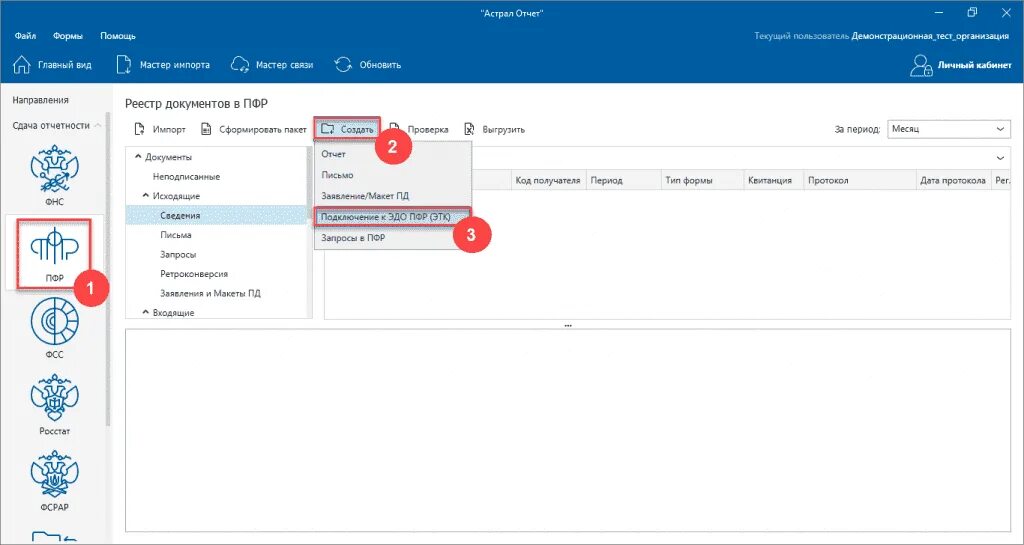Screen dimensions: 1024x545
Task: Click the Выгрузить toolbar button
Action: click(494, 129)
